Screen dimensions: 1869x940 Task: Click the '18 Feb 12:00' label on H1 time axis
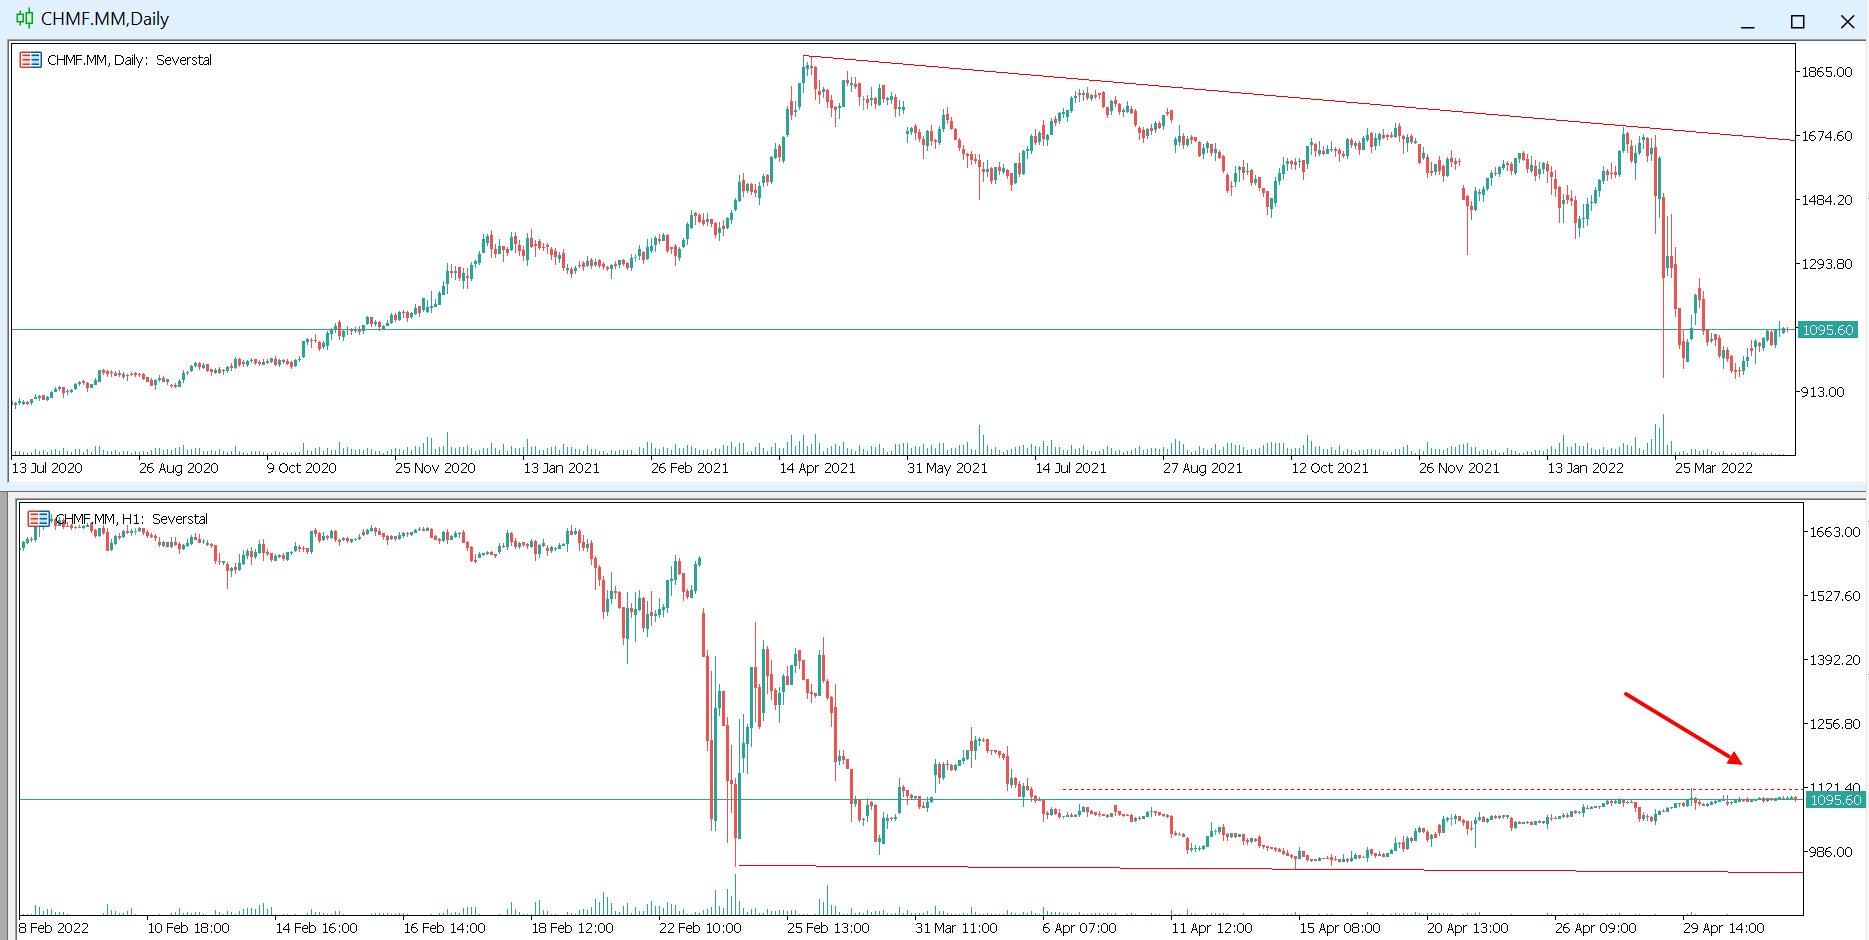click(x=572, y=928)
